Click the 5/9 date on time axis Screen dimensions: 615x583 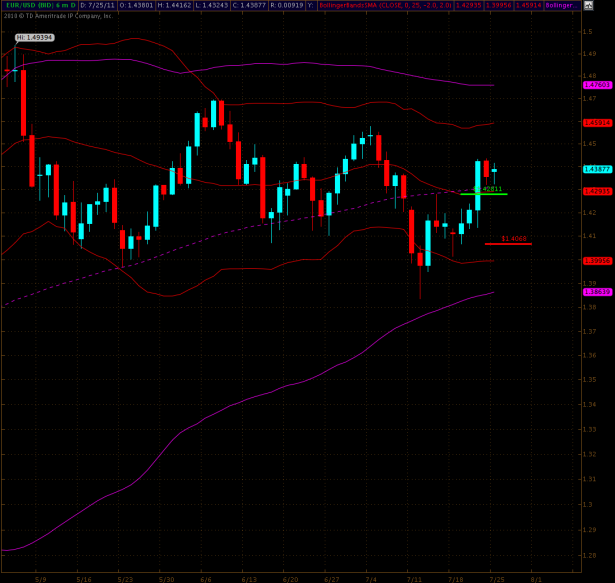pyautogui.click(x=41, y=578)
